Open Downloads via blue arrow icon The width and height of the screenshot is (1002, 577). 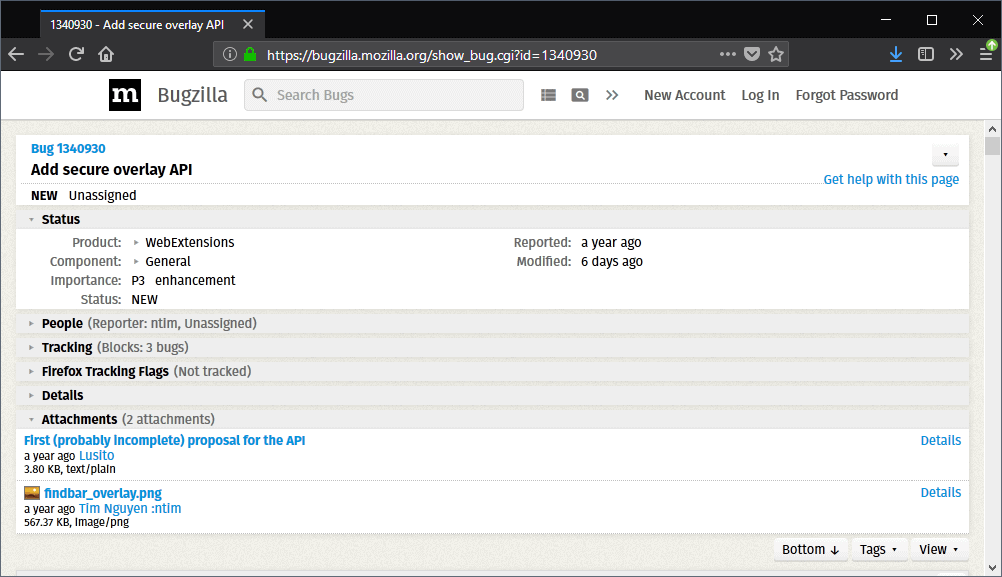click(896, 53)
